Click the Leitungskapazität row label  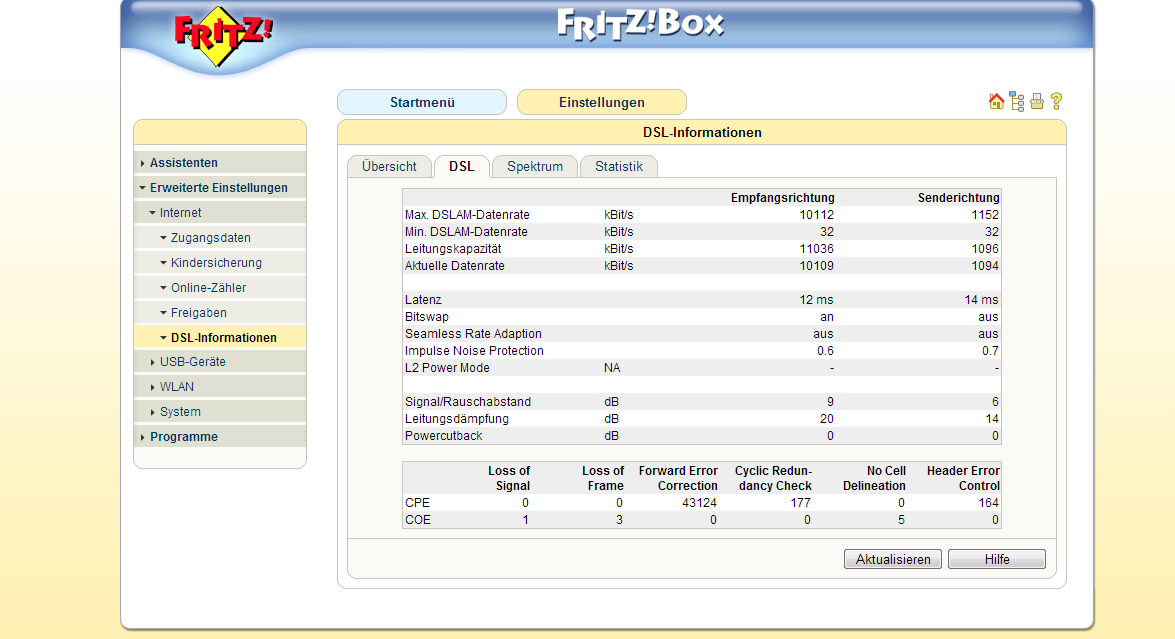coord(453,249)
